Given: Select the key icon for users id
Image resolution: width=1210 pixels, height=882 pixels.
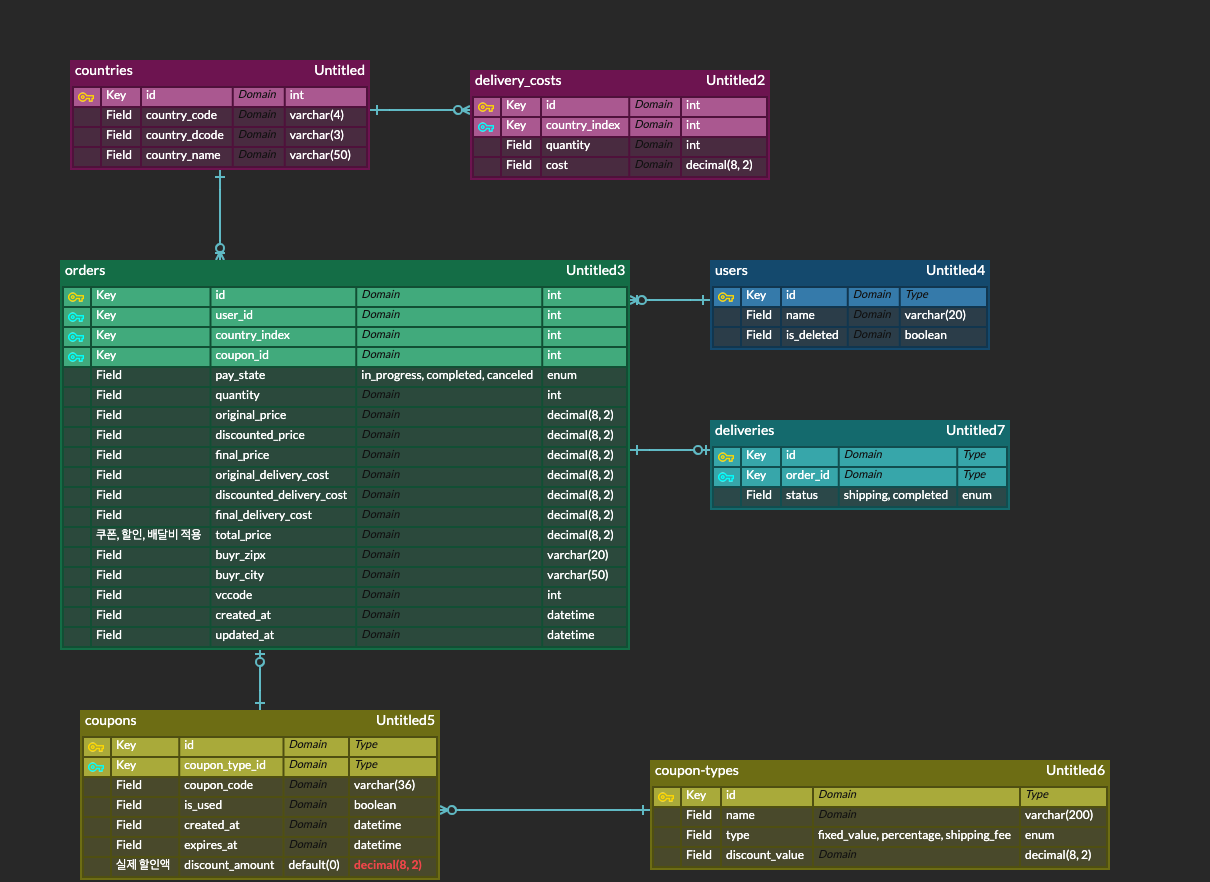Looking at the screenshot, I should click(727, 295).
